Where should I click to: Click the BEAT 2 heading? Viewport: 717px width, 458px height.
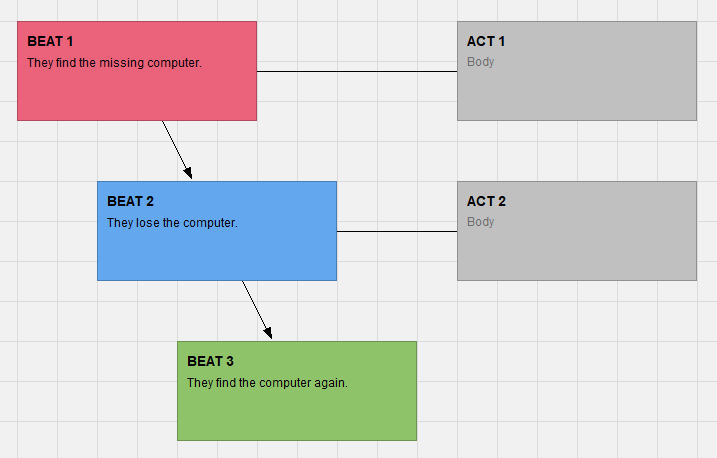coord(130,201)
